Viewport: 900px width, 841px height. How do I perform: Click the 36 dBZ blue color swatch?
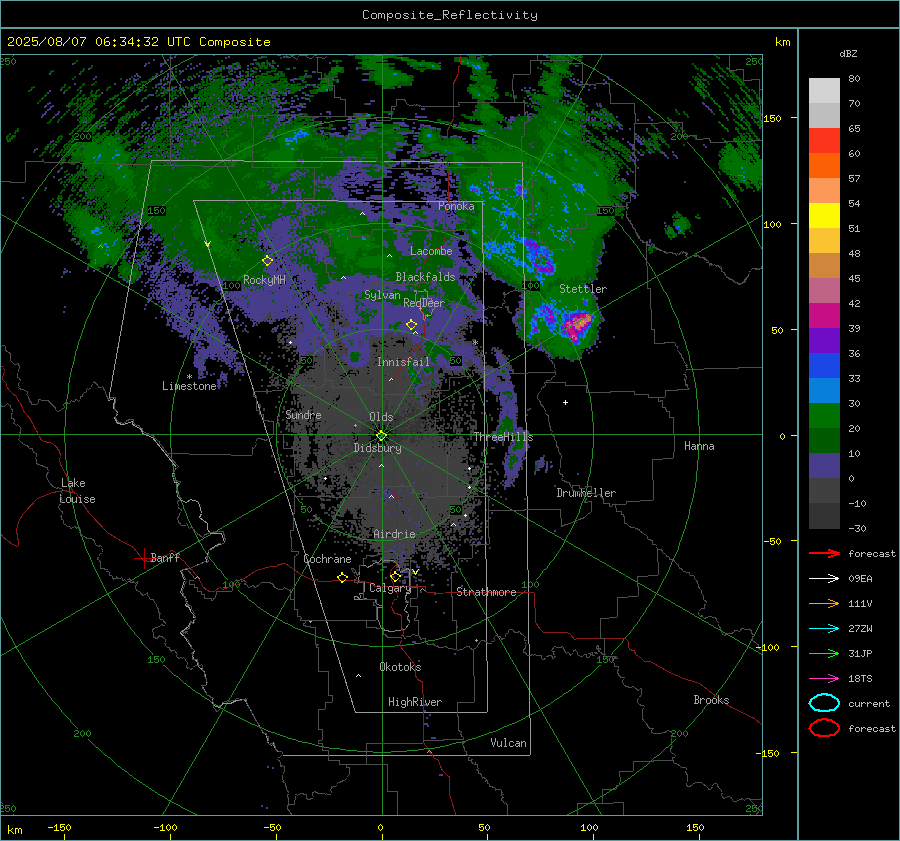[824, 365]
